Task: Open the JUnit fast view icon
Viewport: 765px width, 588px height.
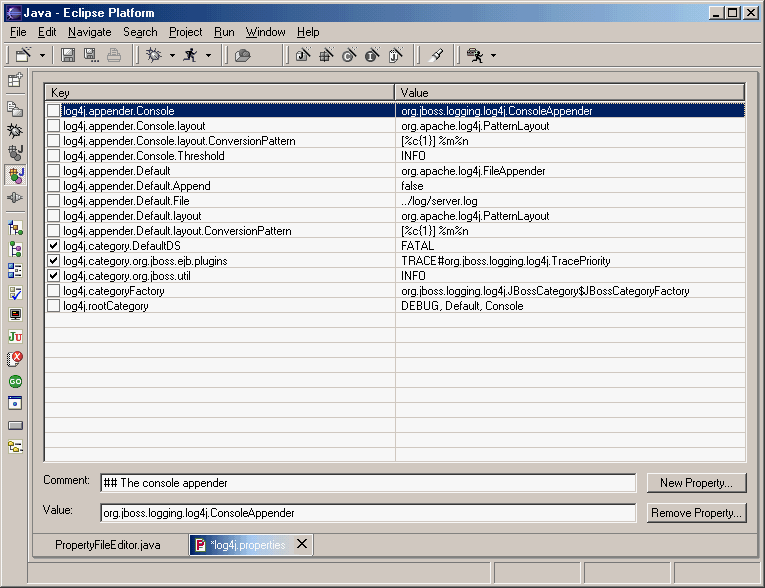Action: point(15,336)
